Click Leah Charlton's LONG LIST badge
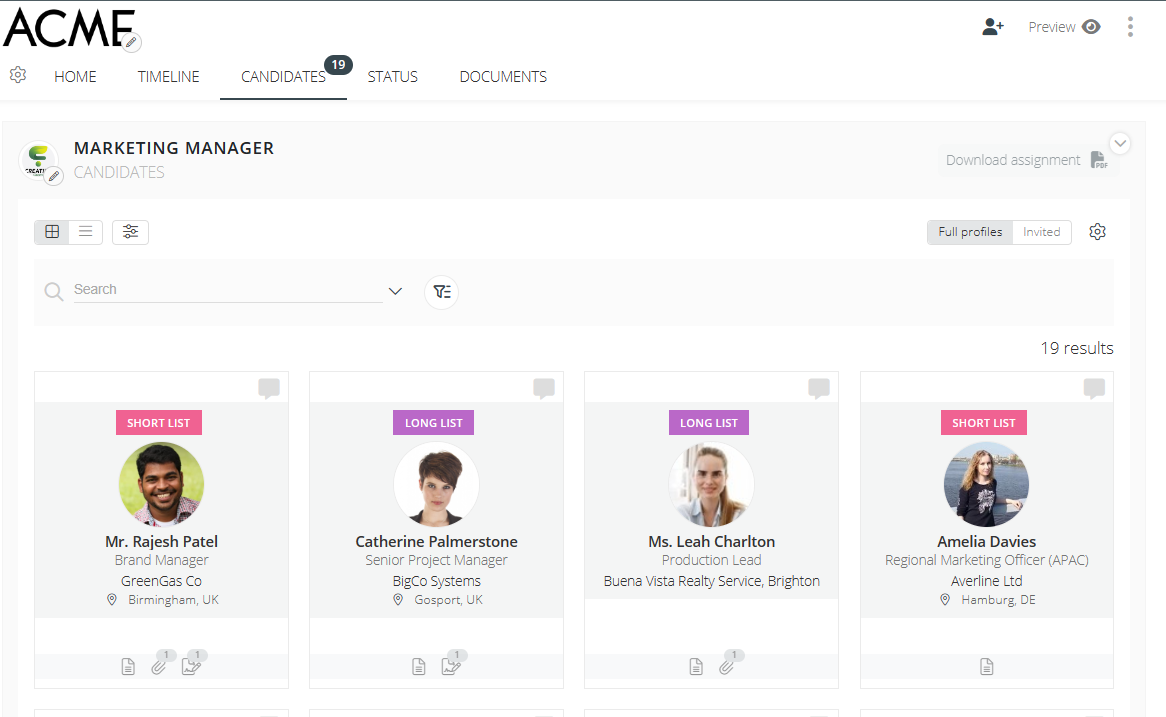The image size is (1166, 717). 709,422
